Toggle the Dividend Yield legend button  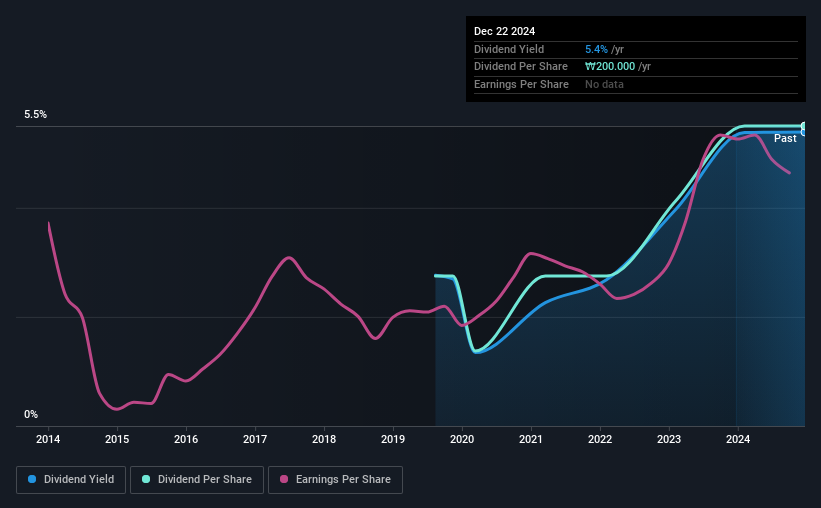(71, 480)
